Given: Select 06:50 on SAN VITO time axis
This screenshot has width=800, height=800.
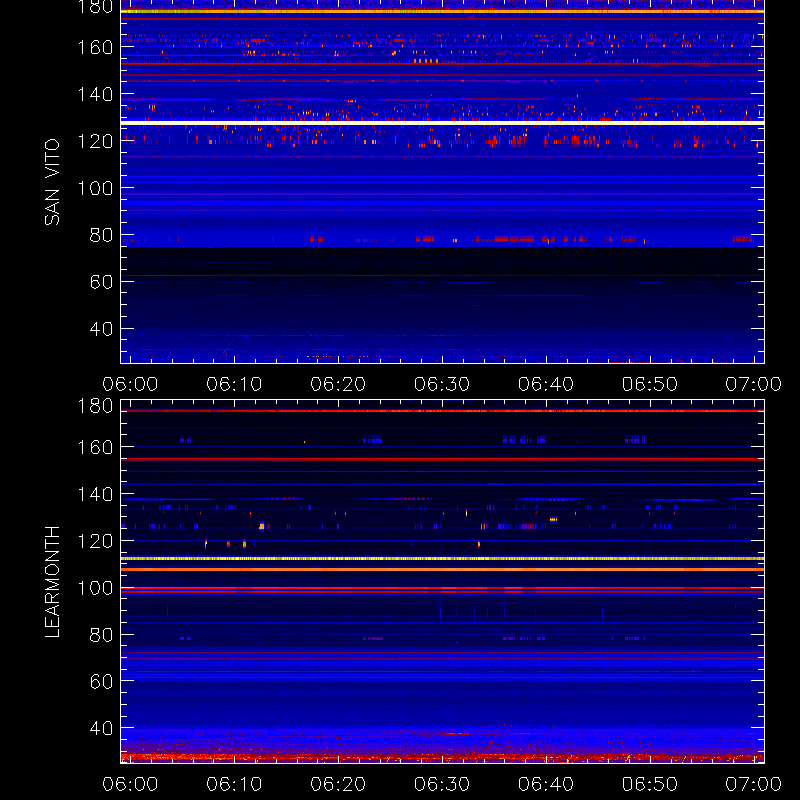Looking at the screenshot, I should pos(649,384).
